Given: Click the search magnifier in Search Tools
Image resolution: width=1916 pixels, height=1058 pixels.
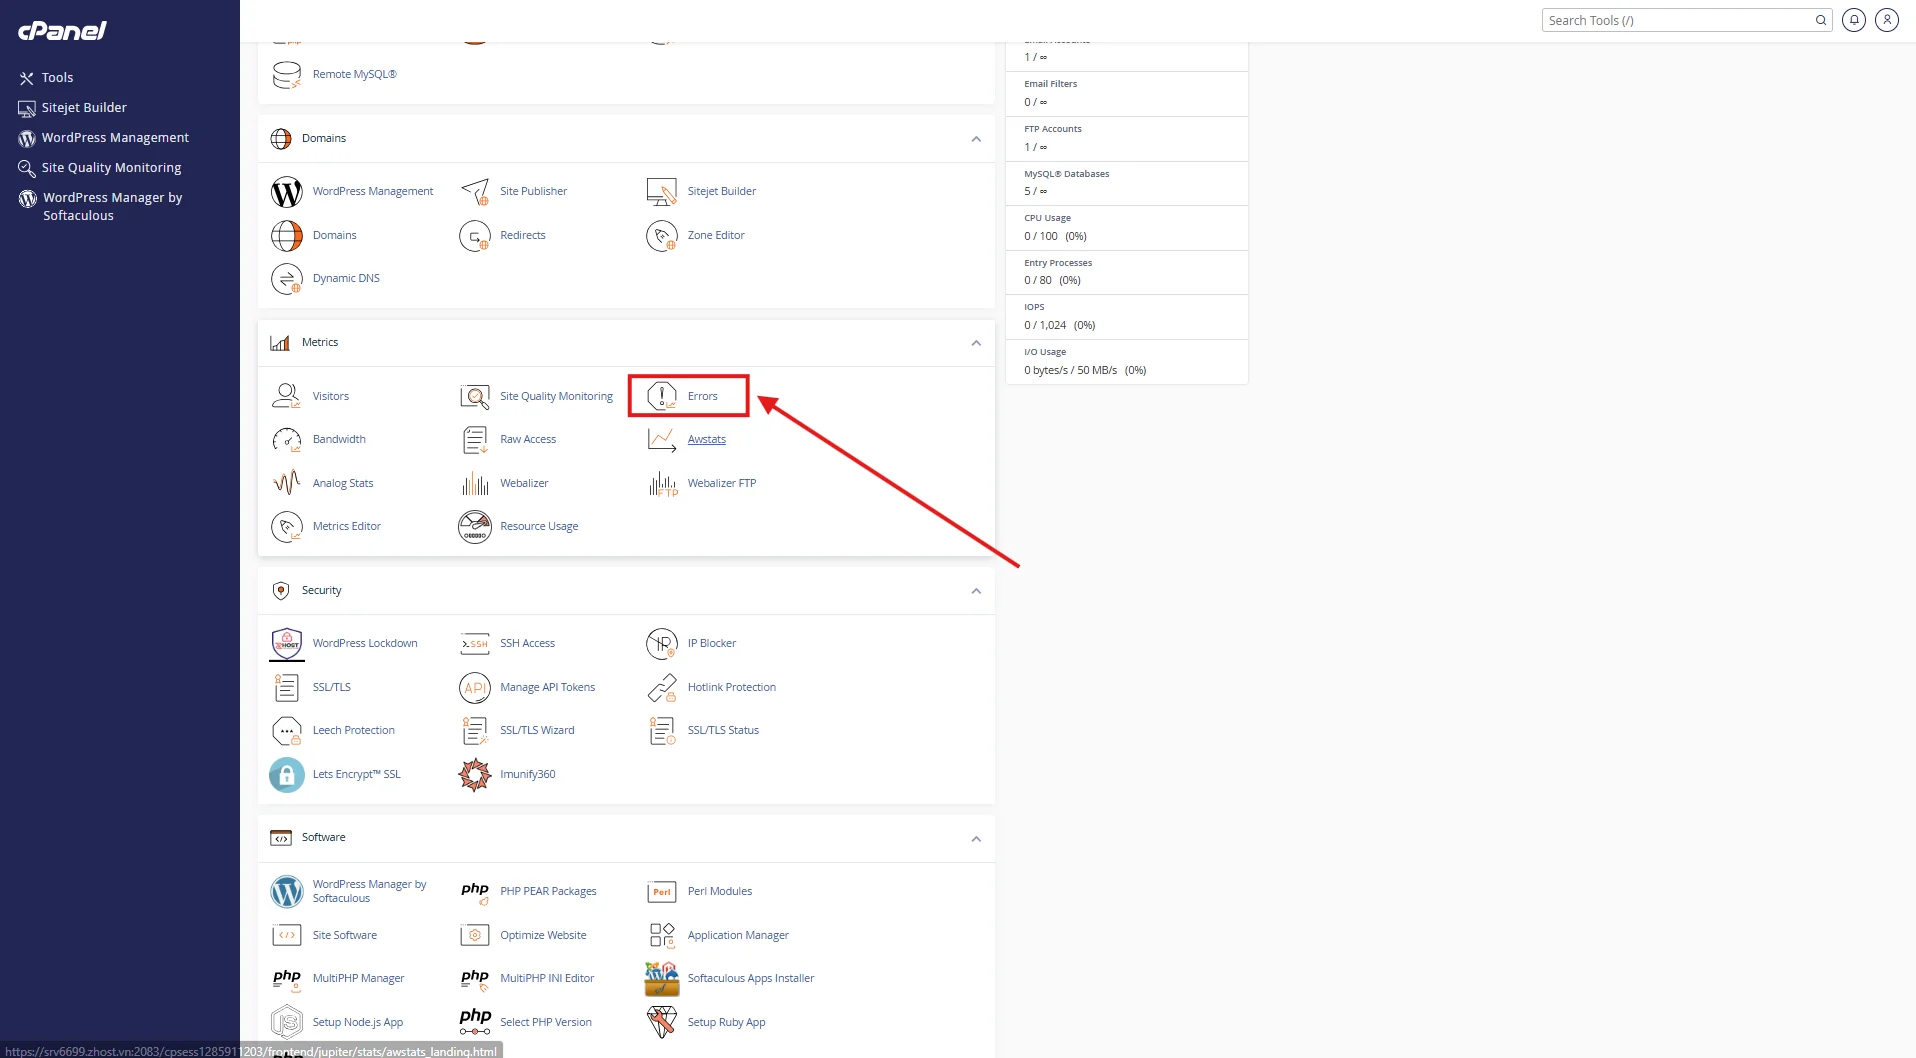Looking at the screenshot, I should coord(1821,20).
